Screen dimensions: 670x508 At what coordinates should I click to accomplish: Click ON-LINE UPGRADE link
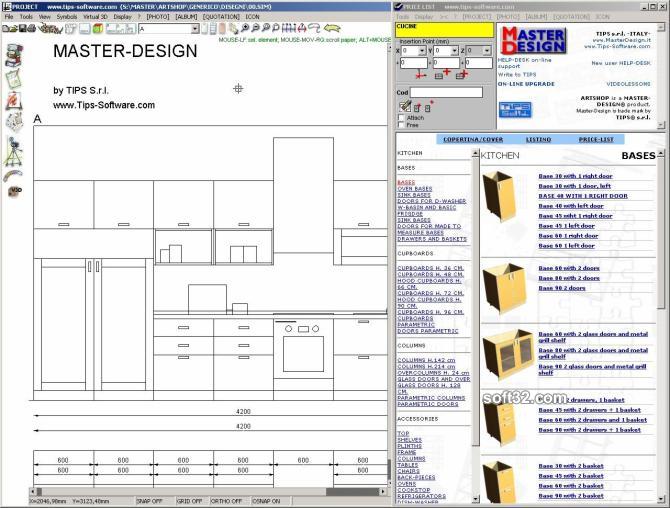[x=526, y=84]
